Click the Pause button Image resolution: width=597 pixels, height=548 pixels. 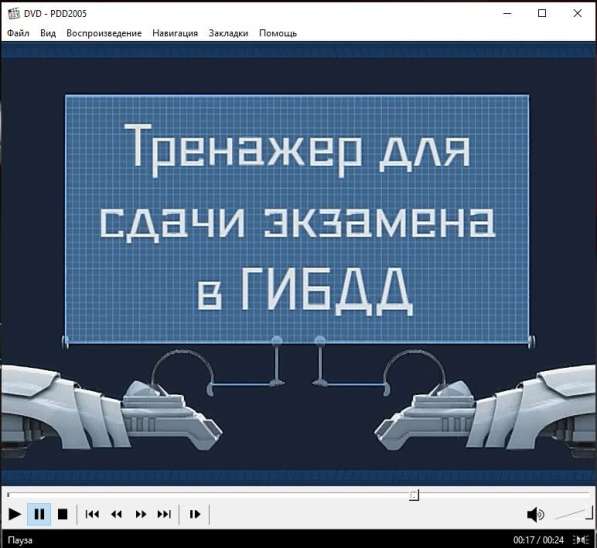tap(39, 514)
